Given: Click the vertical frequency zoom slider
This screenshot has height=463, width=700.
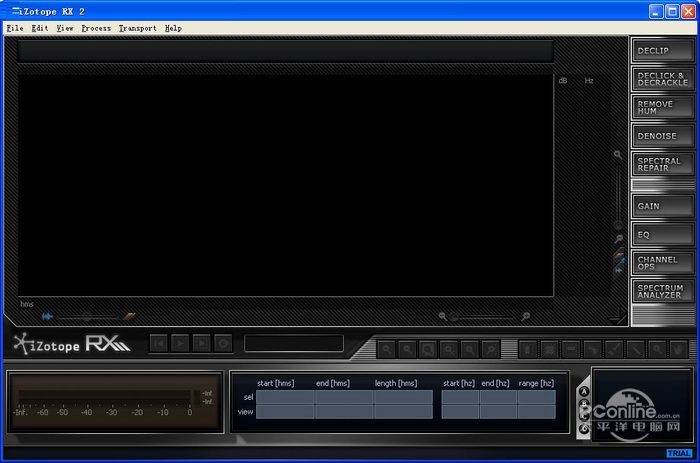Looking at the screenshot, I should tap(618, 196).
